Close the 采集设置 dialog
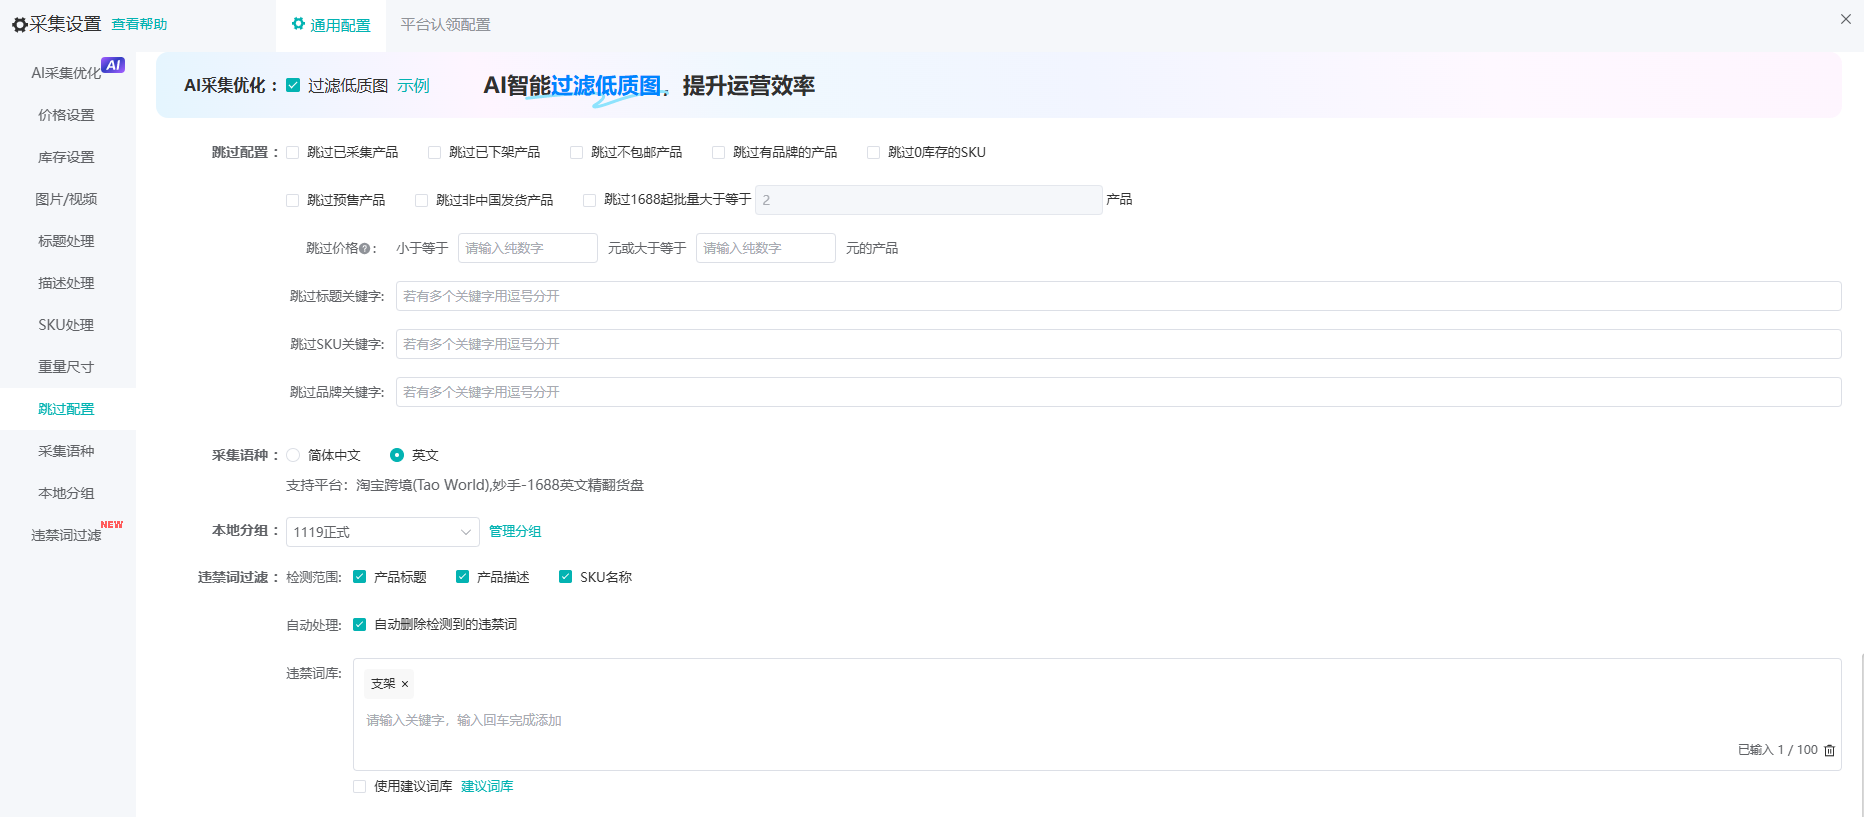The width and height of the screenshot is (1864, 817). coord(1846,19)
